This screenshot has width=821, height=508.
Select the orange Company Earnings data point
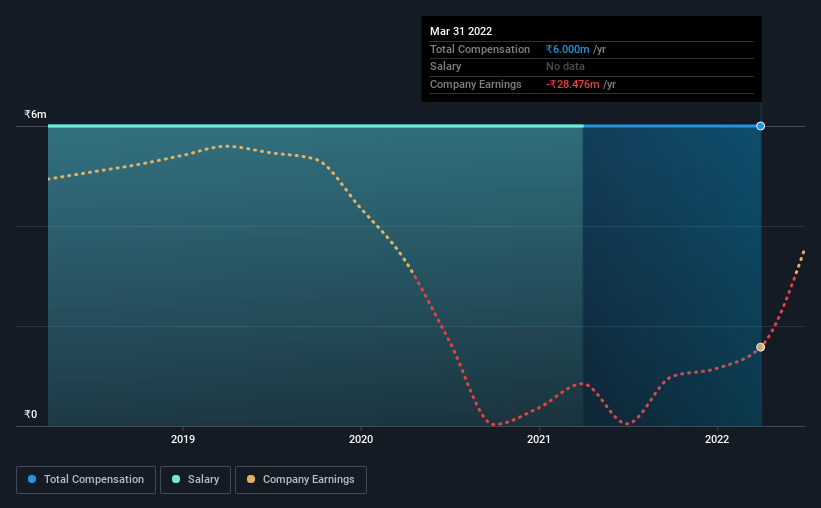tap(760, 347)
